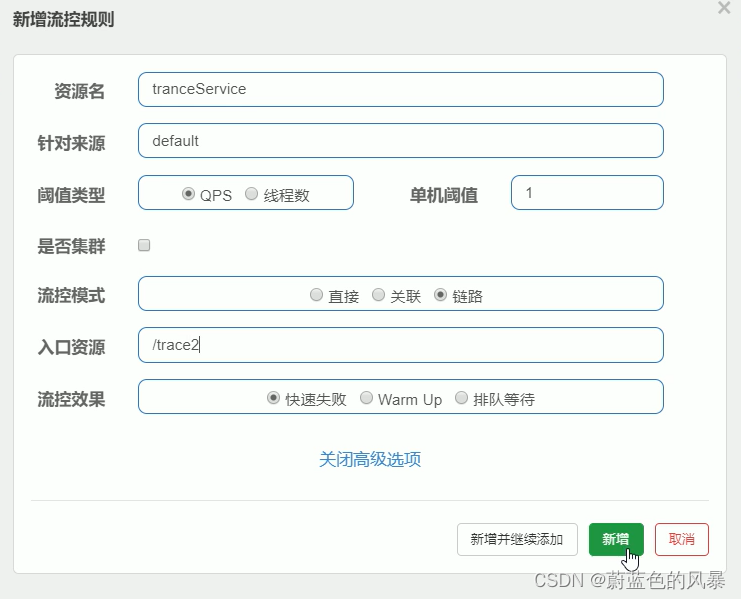Image resolution: width=741 pixels, height=599 pixels.
Task: Collapse options via 关闭高级选项 link
Action: coord(370,459)
